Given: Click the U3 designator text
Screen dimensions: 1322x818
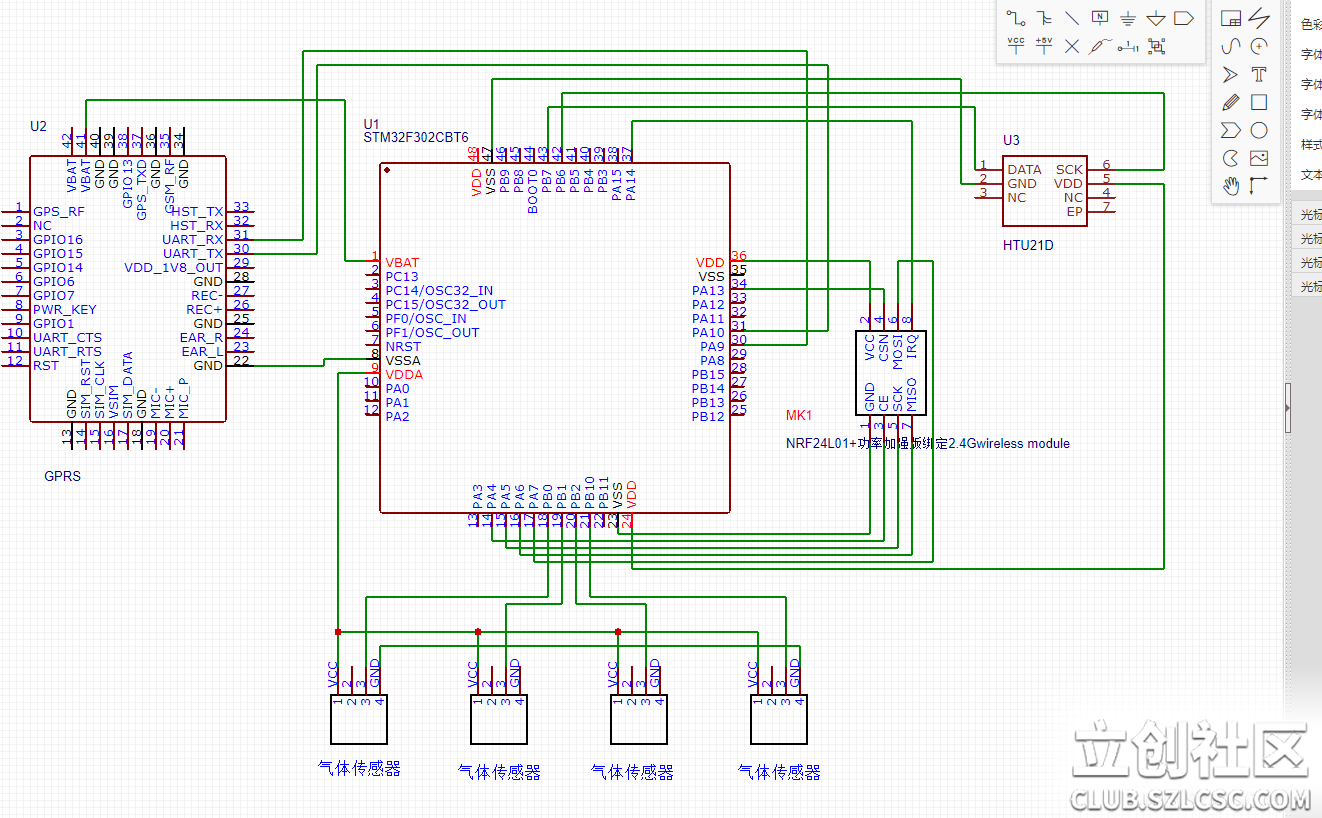Looking at the screenshot, I should [x=1012, y=141].
